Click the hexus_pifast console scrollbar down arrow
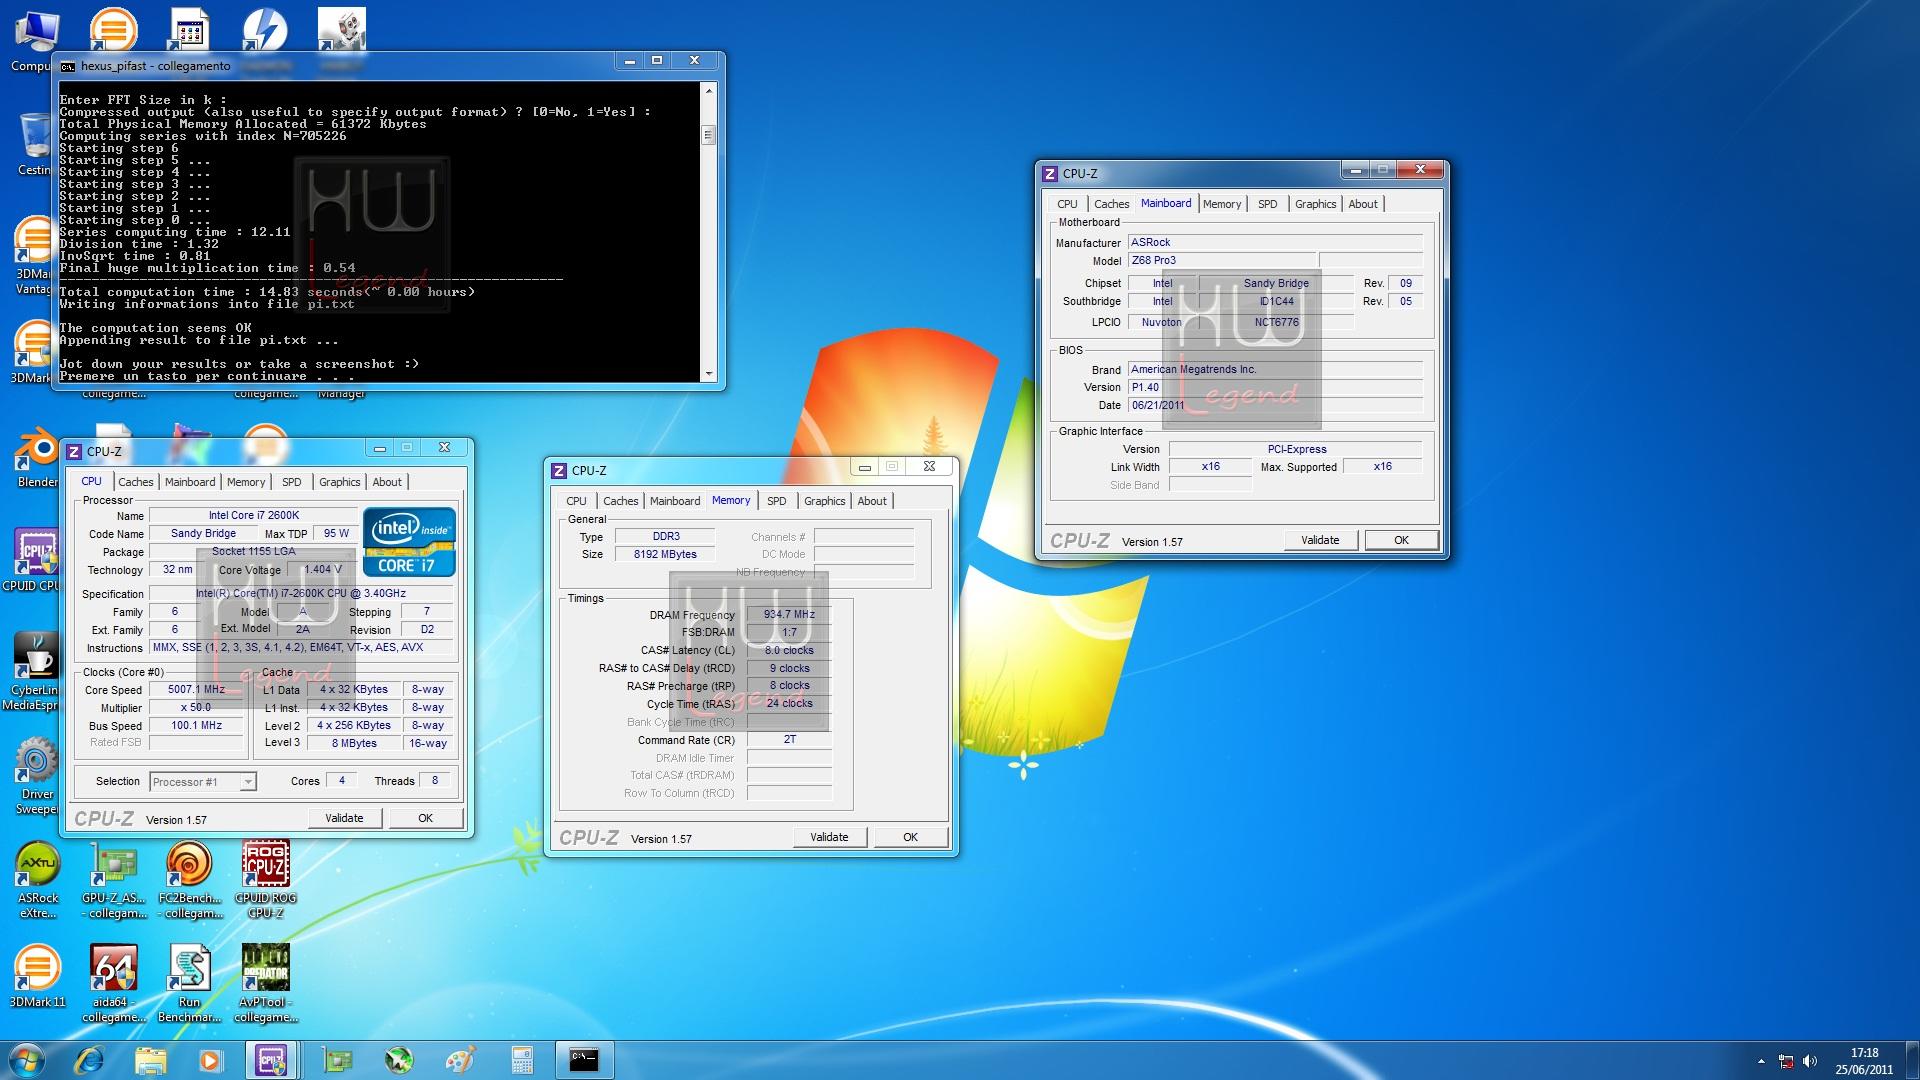Screen dimensions: 1920x1080 point(709,374)
